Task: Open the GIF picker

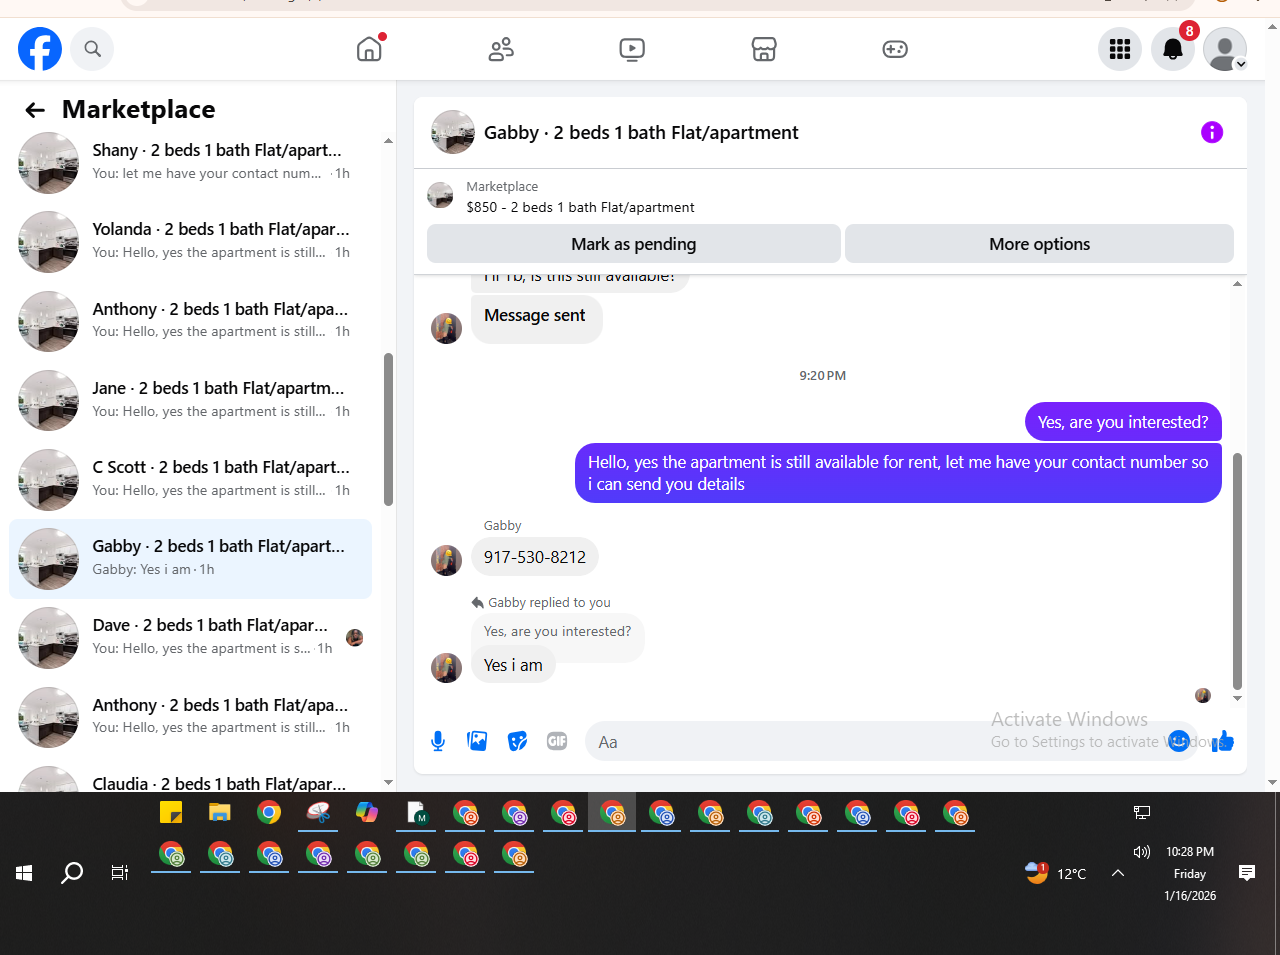Action: (x=557, y=741)
